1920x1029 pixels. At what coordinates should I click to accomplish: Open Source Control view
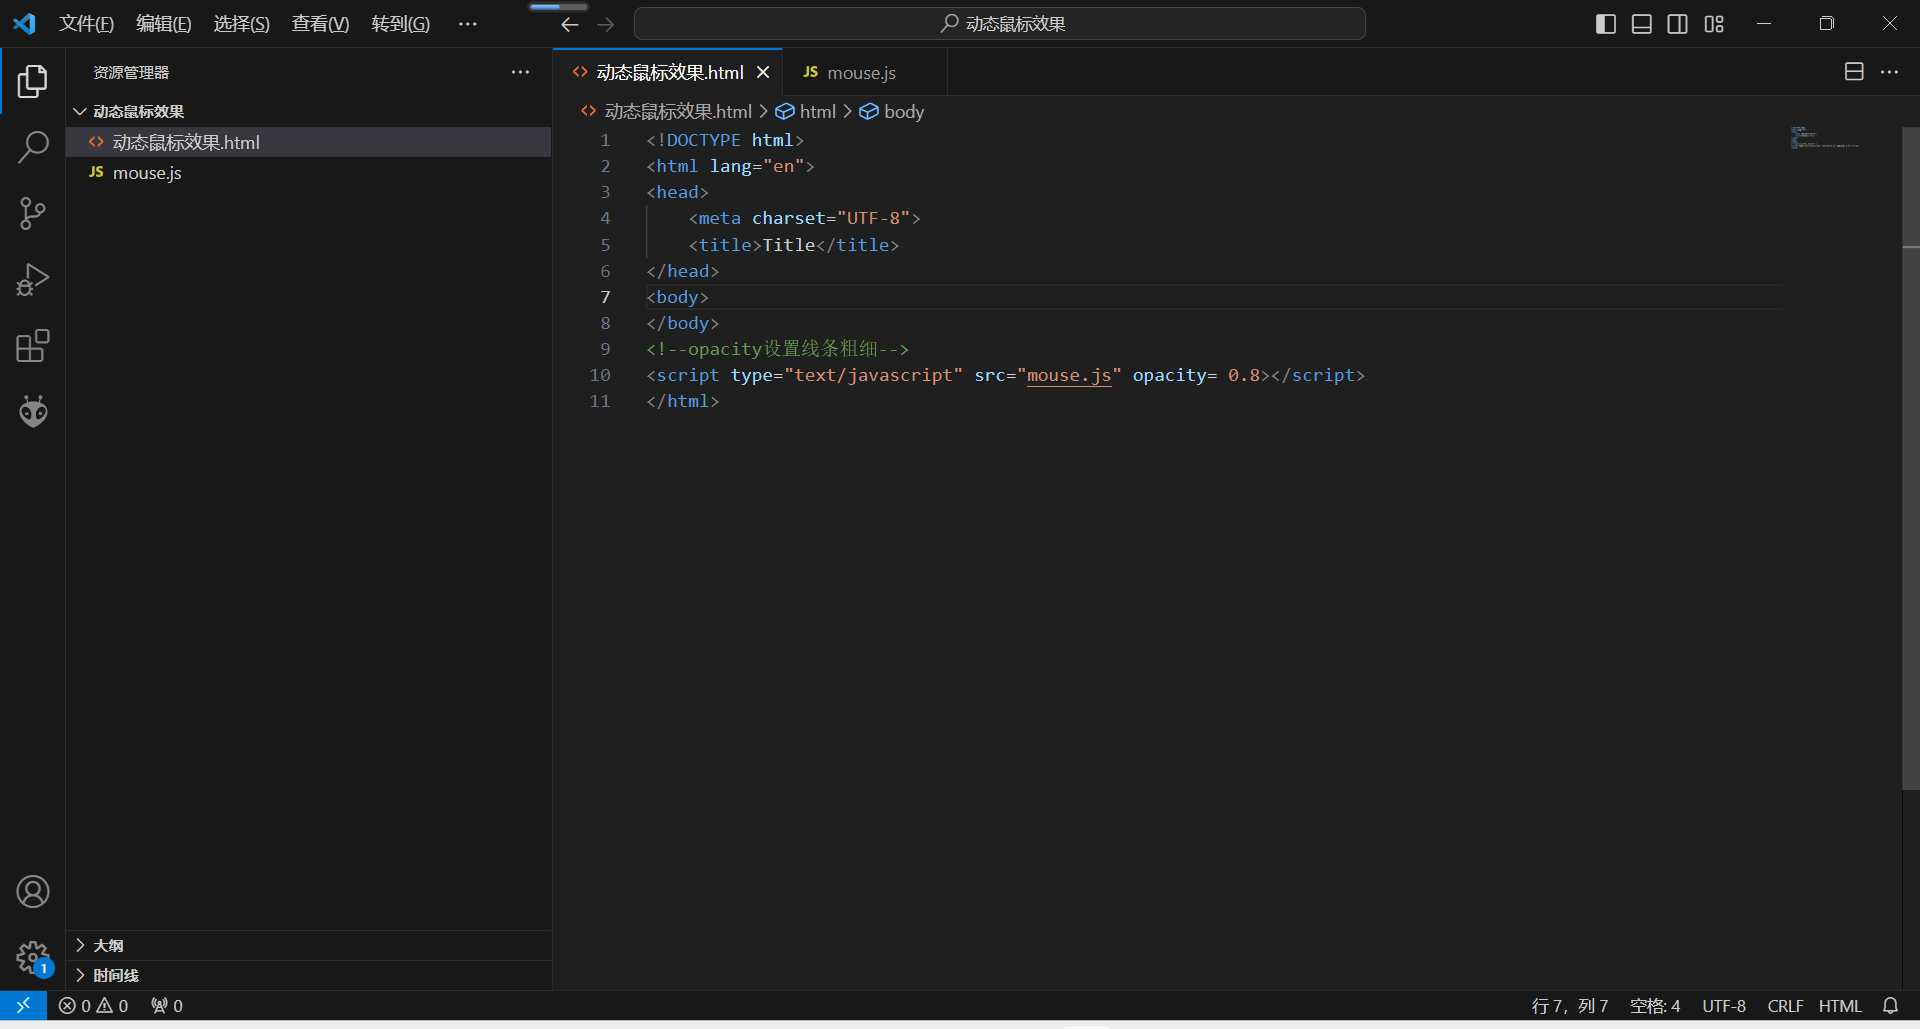(x=32, y=213)
